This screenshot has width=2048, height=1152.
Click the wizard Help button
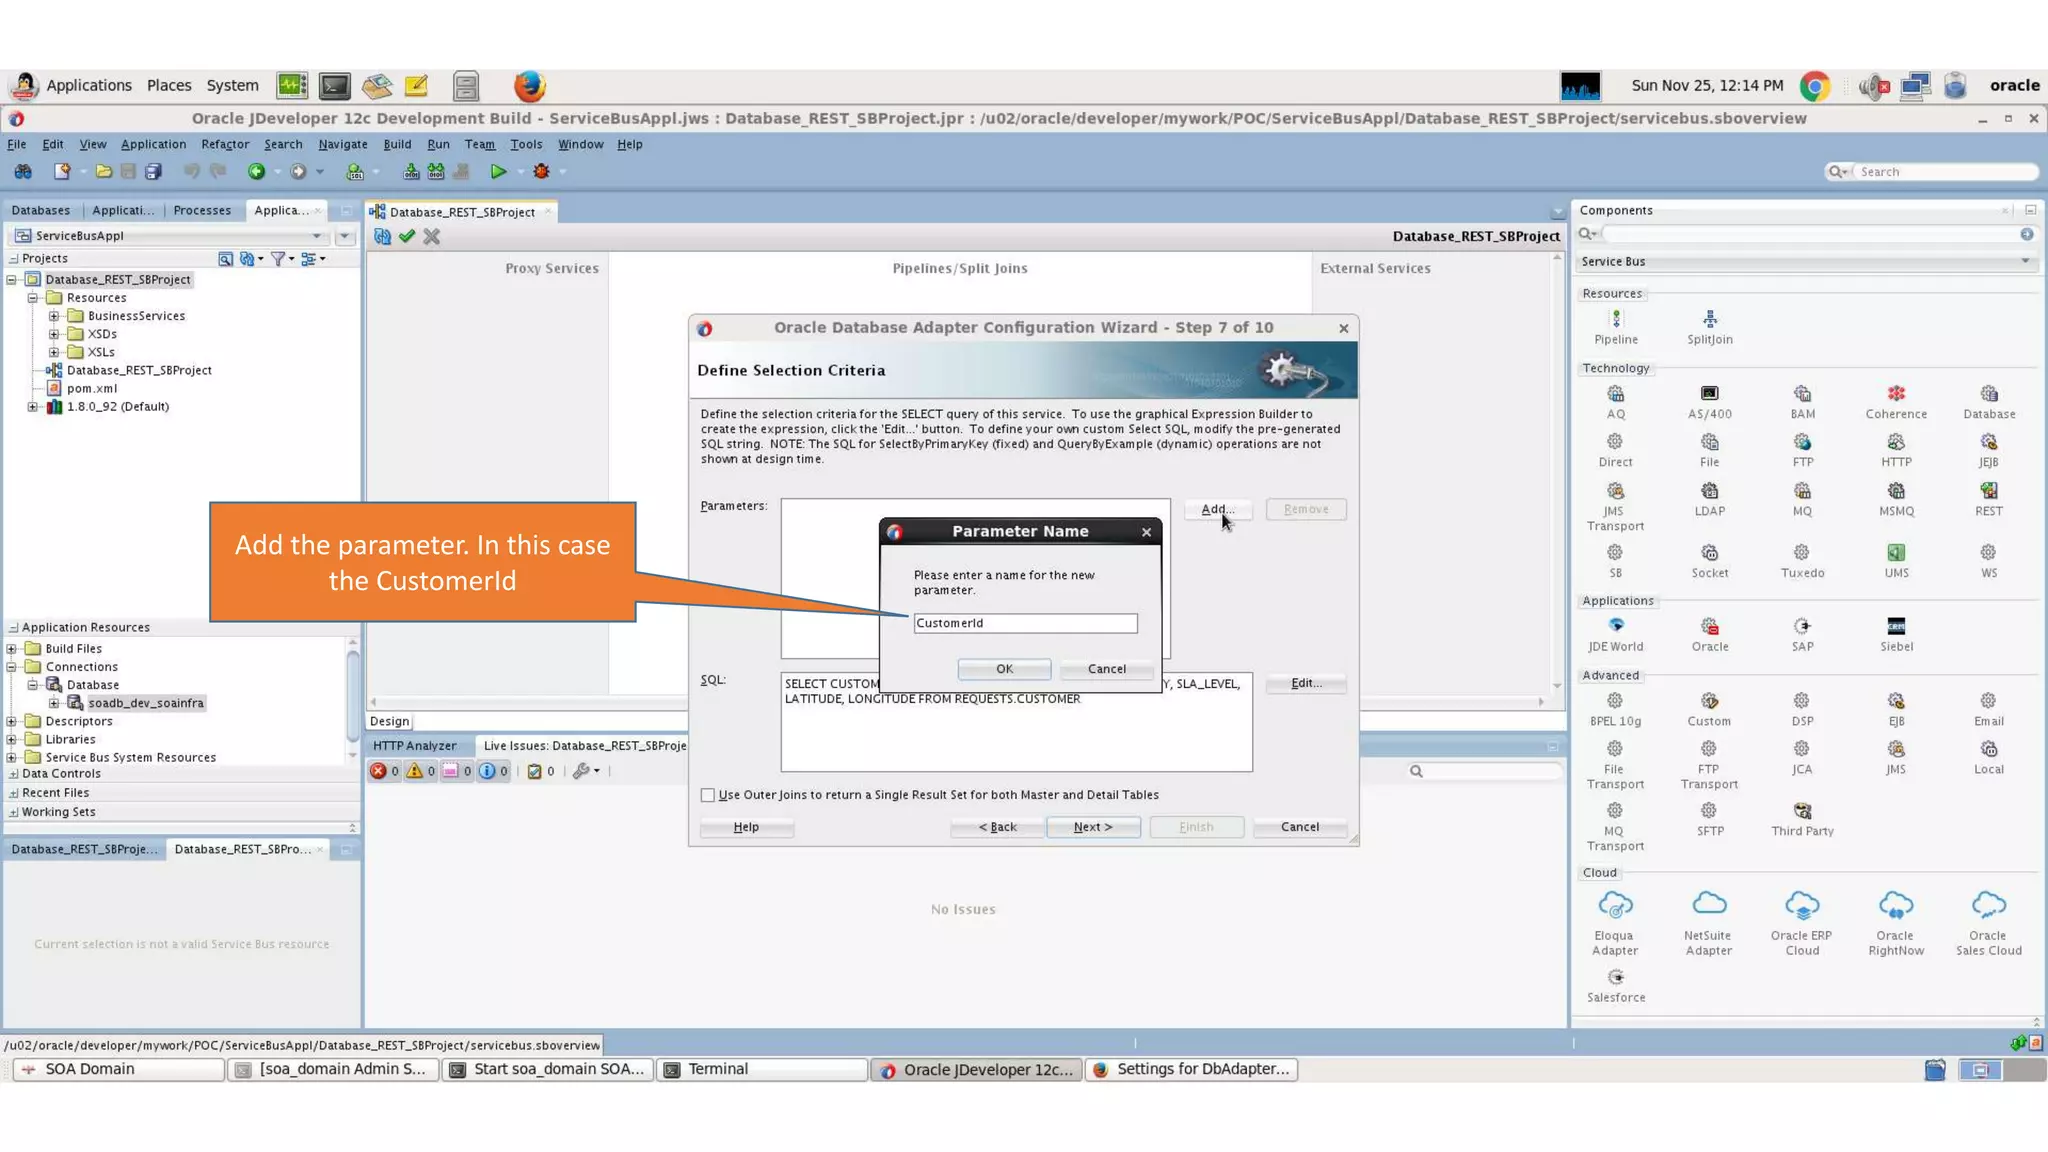746,827
